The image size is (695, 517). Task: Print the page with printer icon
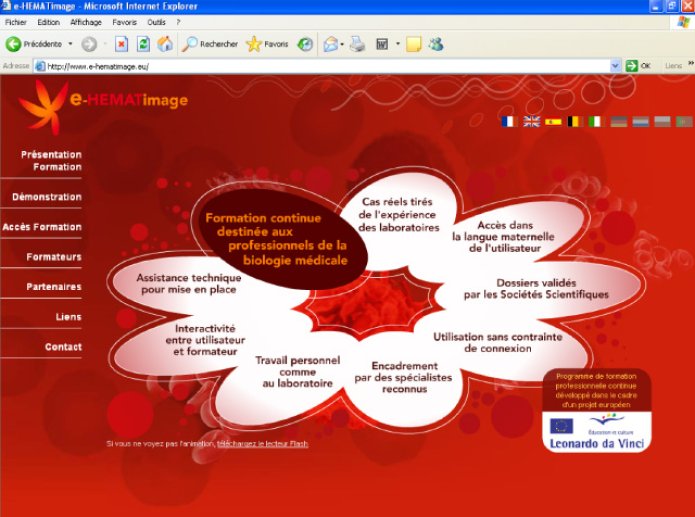click(x=357, y=44)
